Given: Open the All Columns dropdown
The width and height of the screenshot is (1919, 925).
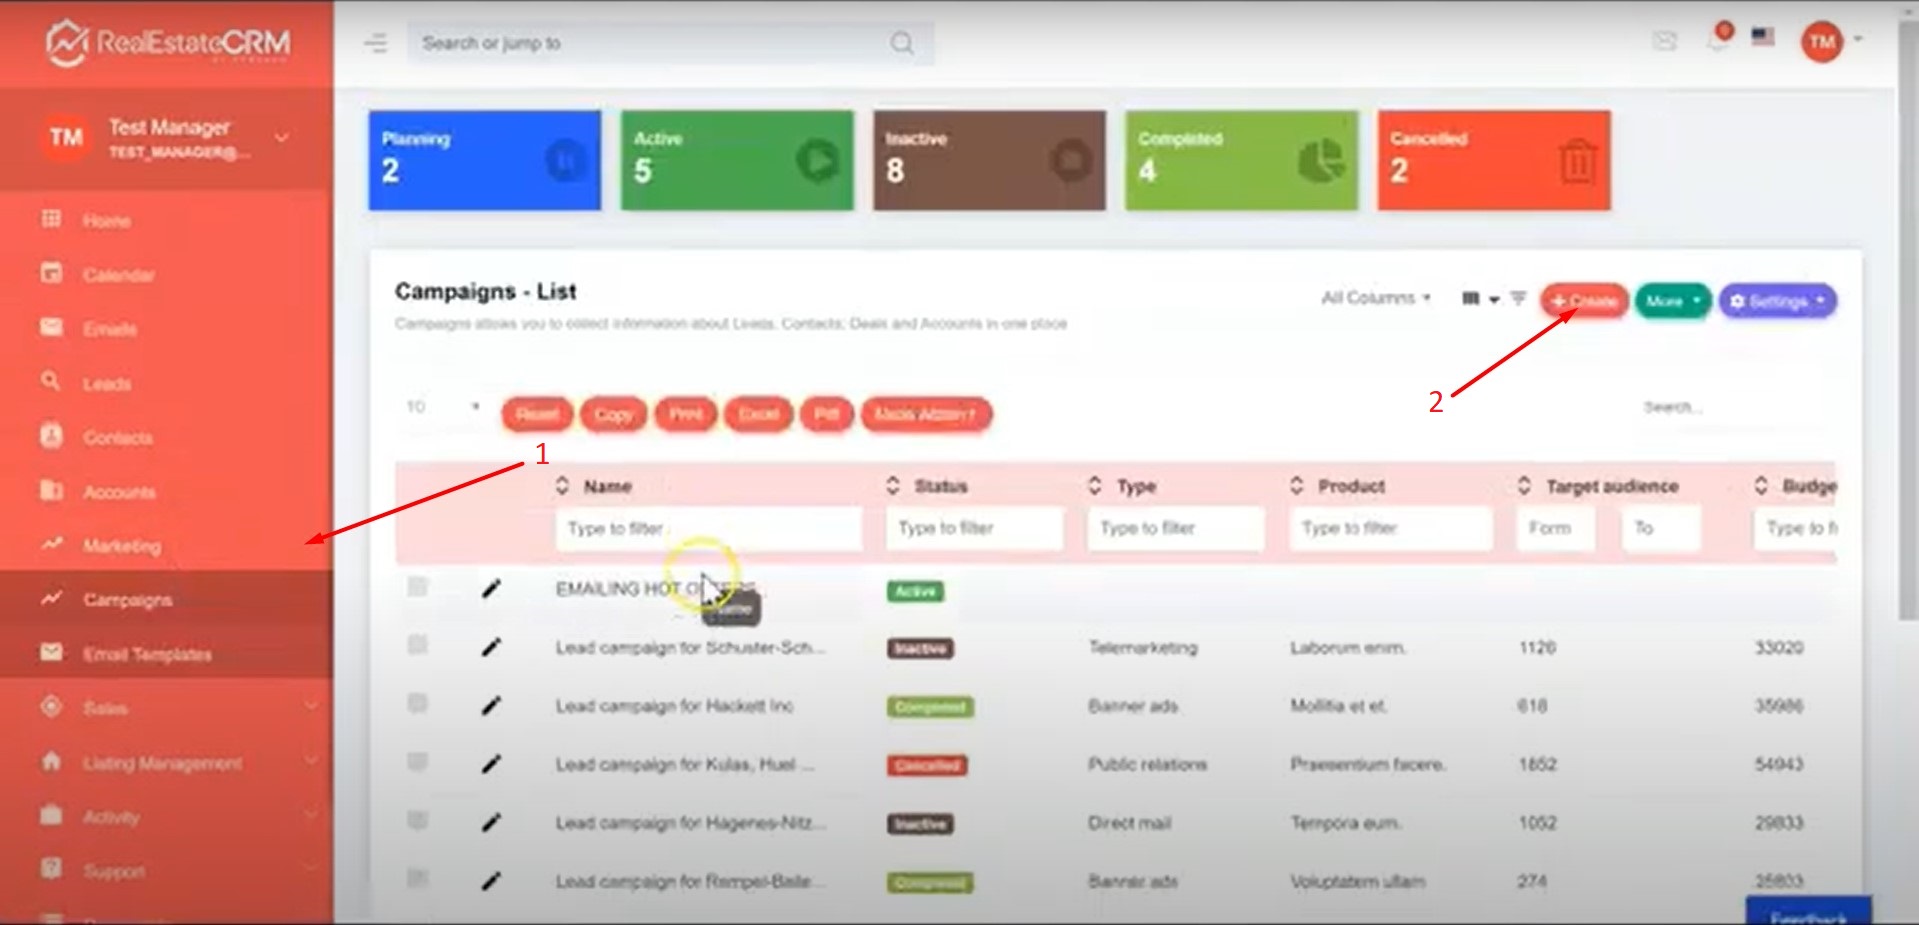Looking at the screenshot, I should tap(1375, 298).
